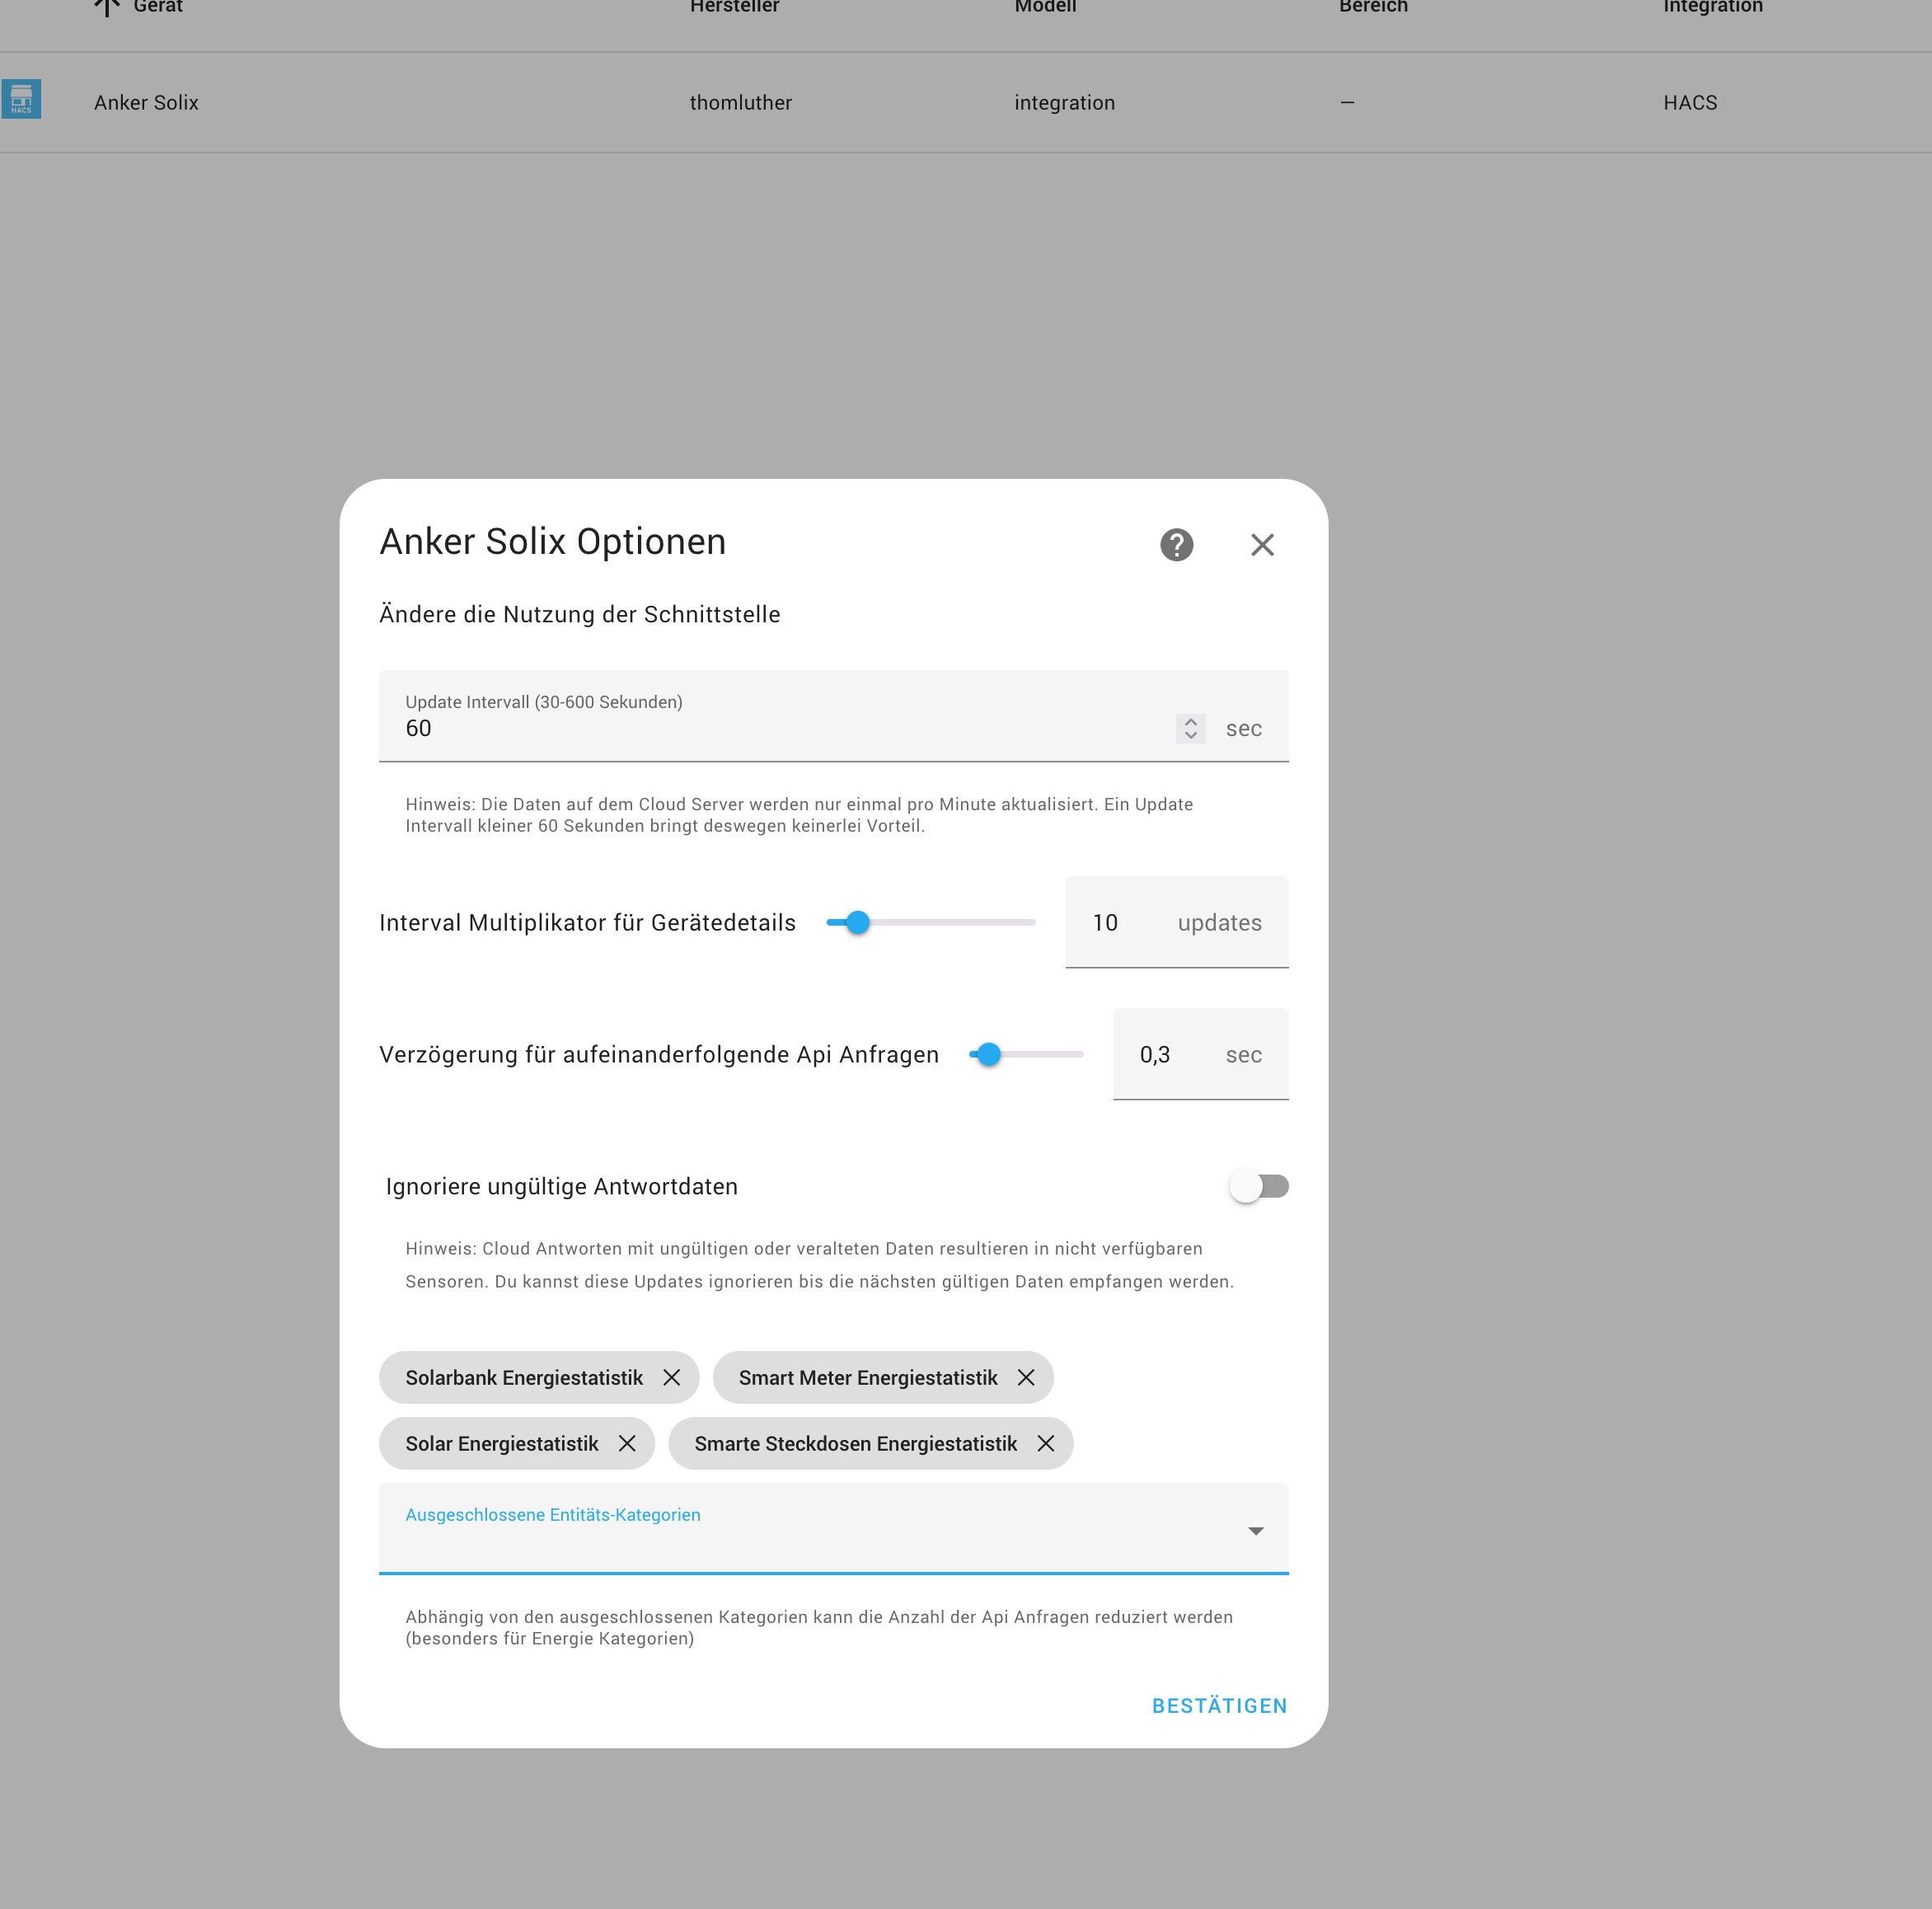Image resolution: width=1932 pixels, height=1909 pixels.
Task: Sort by the Modell column header
Action: [1045, 6]
